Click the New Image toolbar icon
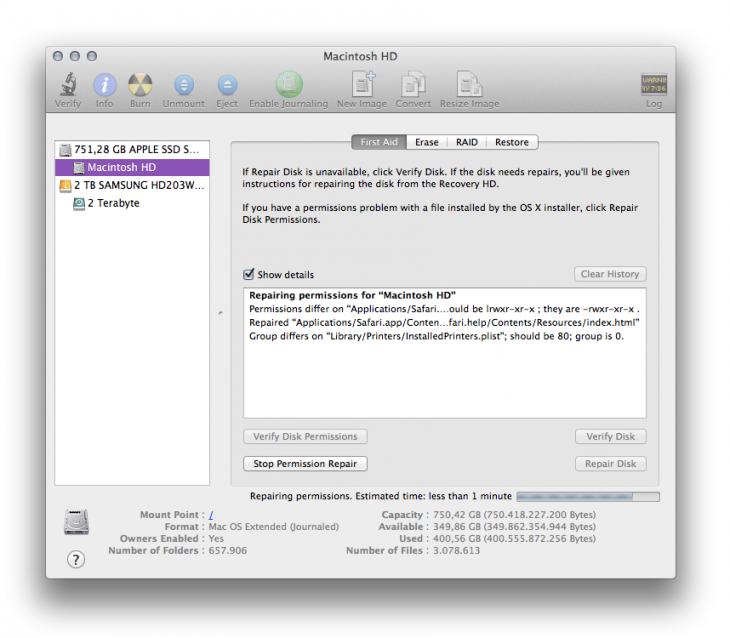Screen dimensions: 730x638 pos(362,84)
